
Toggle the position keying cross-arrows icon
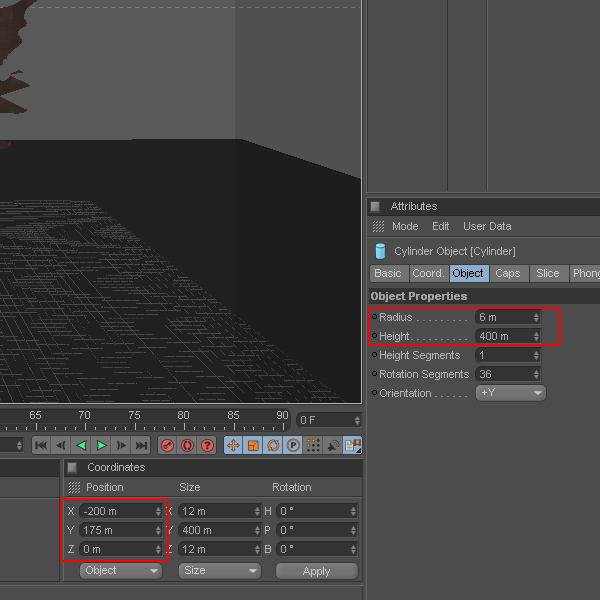[233, 445]
